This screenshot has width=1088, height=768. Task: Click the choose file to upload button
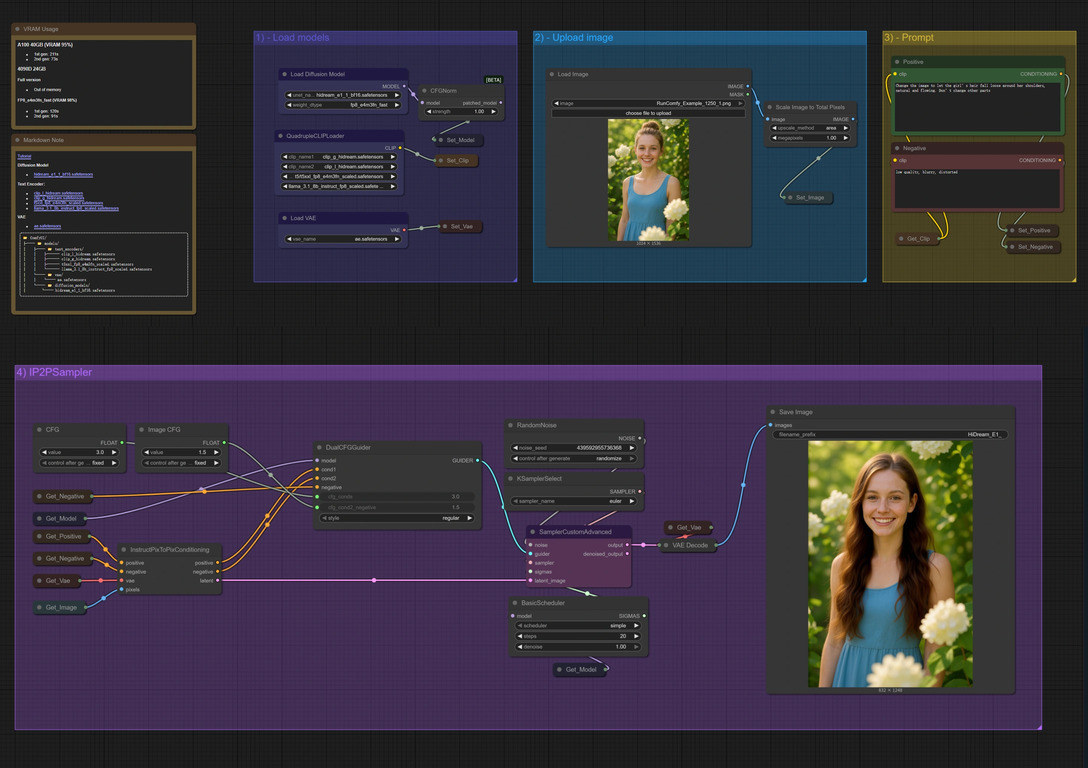[x=648, y=113]
